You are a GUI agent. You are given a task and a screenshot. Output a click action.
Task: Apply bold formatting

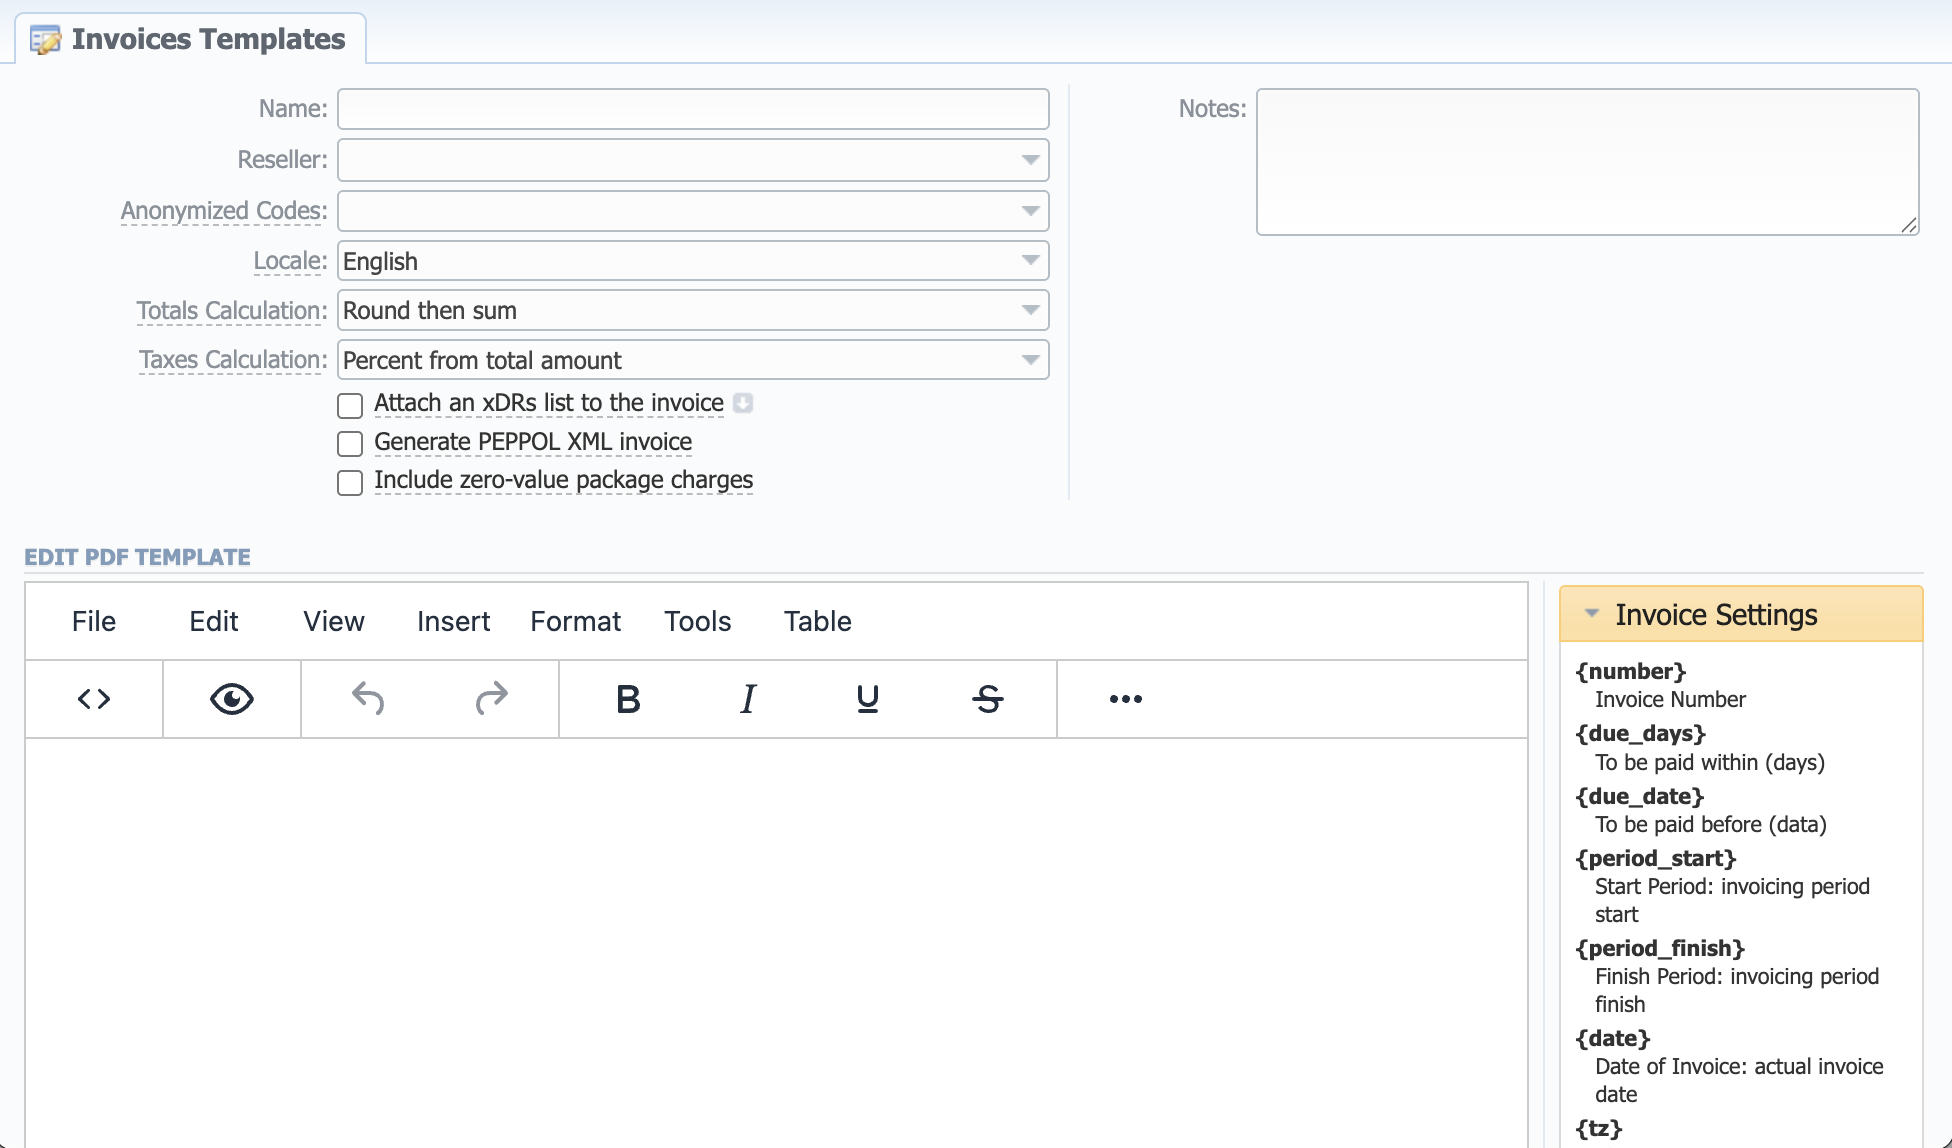tap(627, 699)
